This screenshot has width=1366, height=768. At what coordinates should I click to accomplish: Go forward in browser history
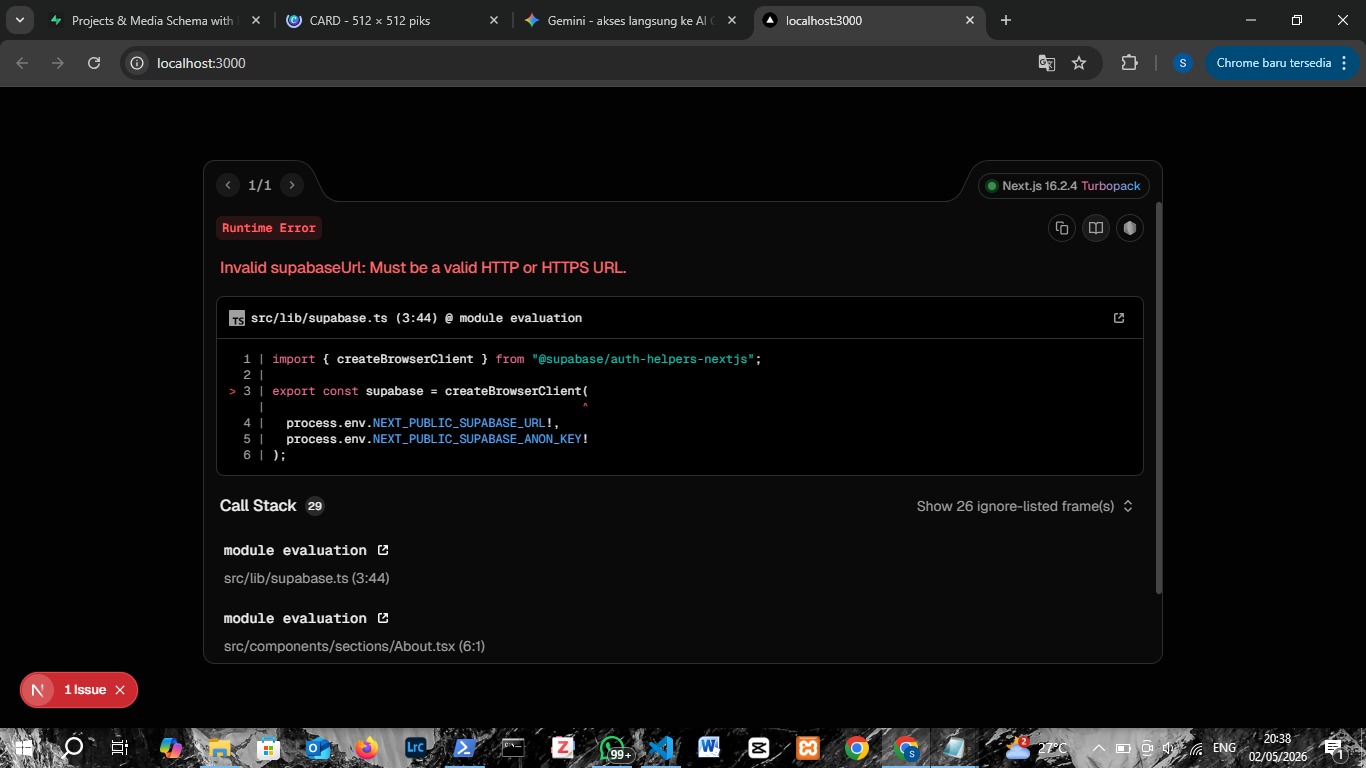pos(58,63)
